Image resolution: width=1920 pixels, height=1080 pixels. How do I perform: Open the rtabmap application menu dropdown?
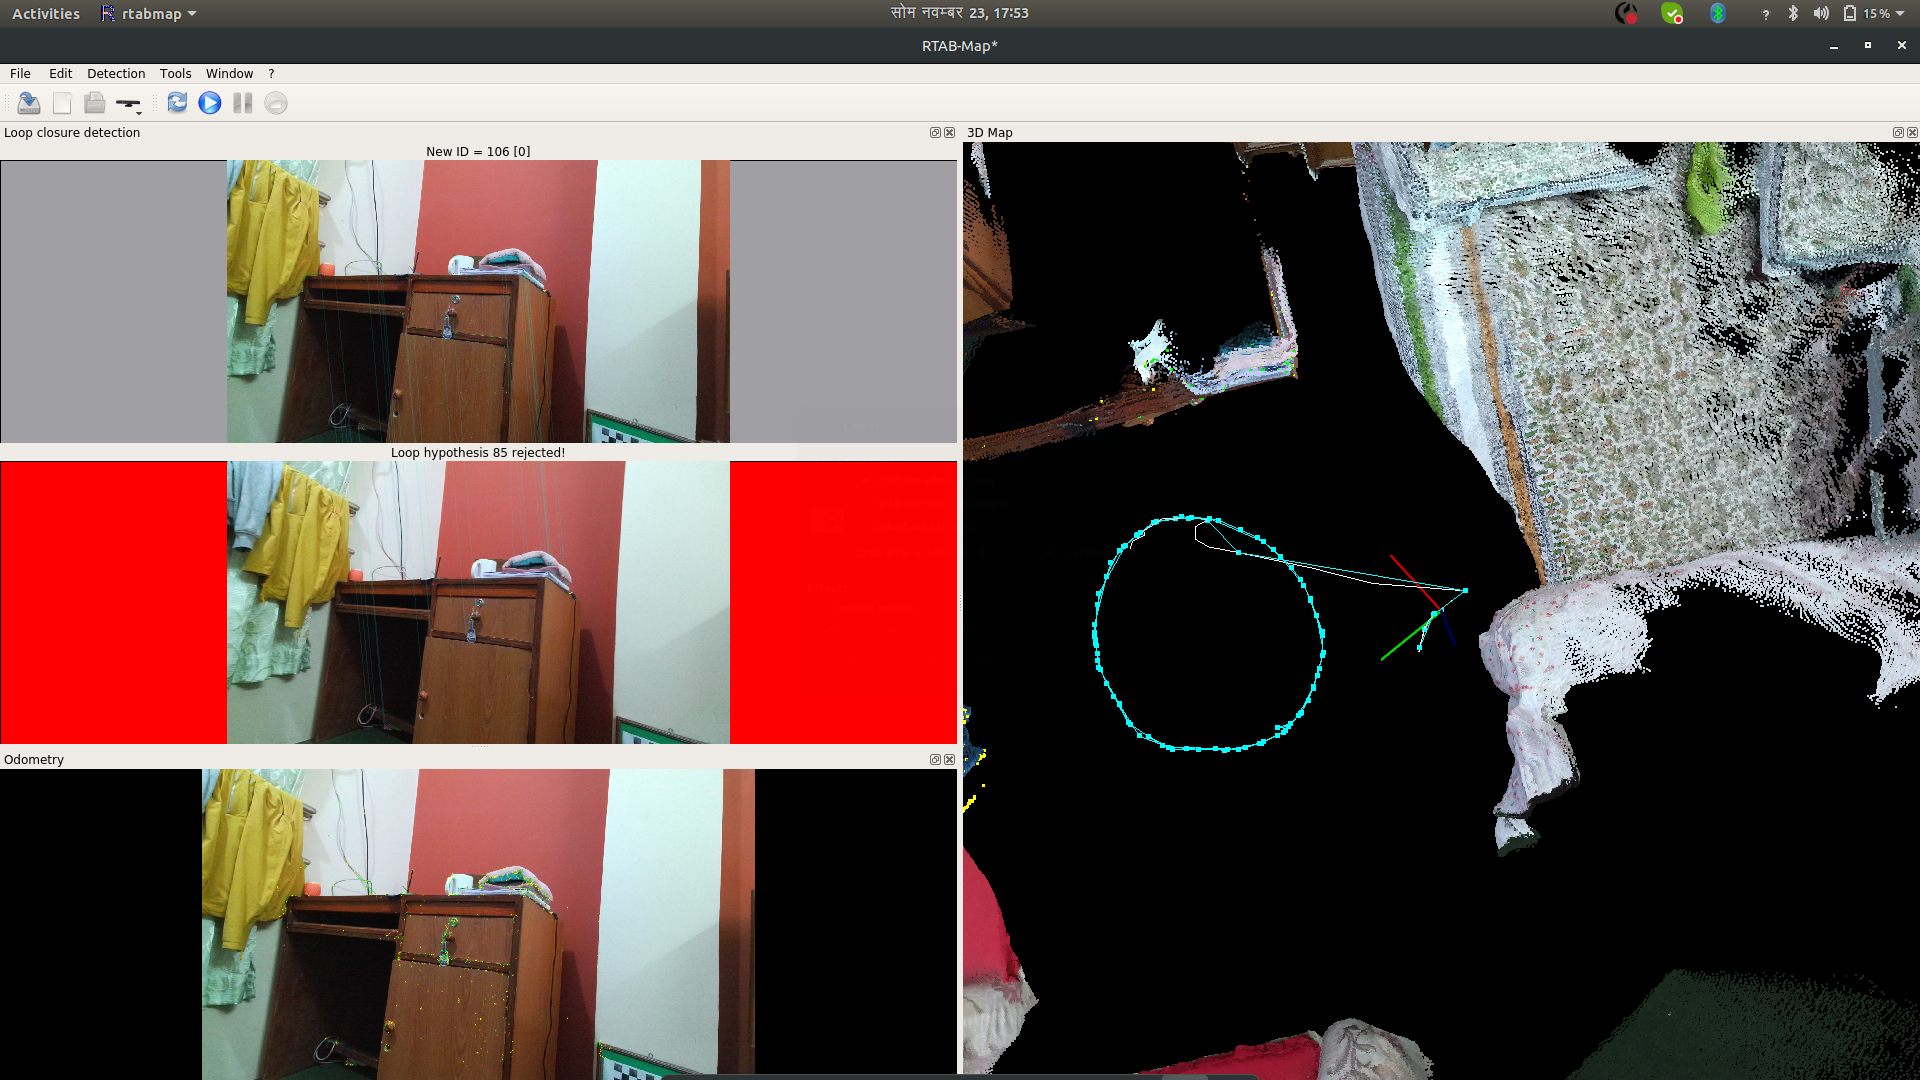148,14
